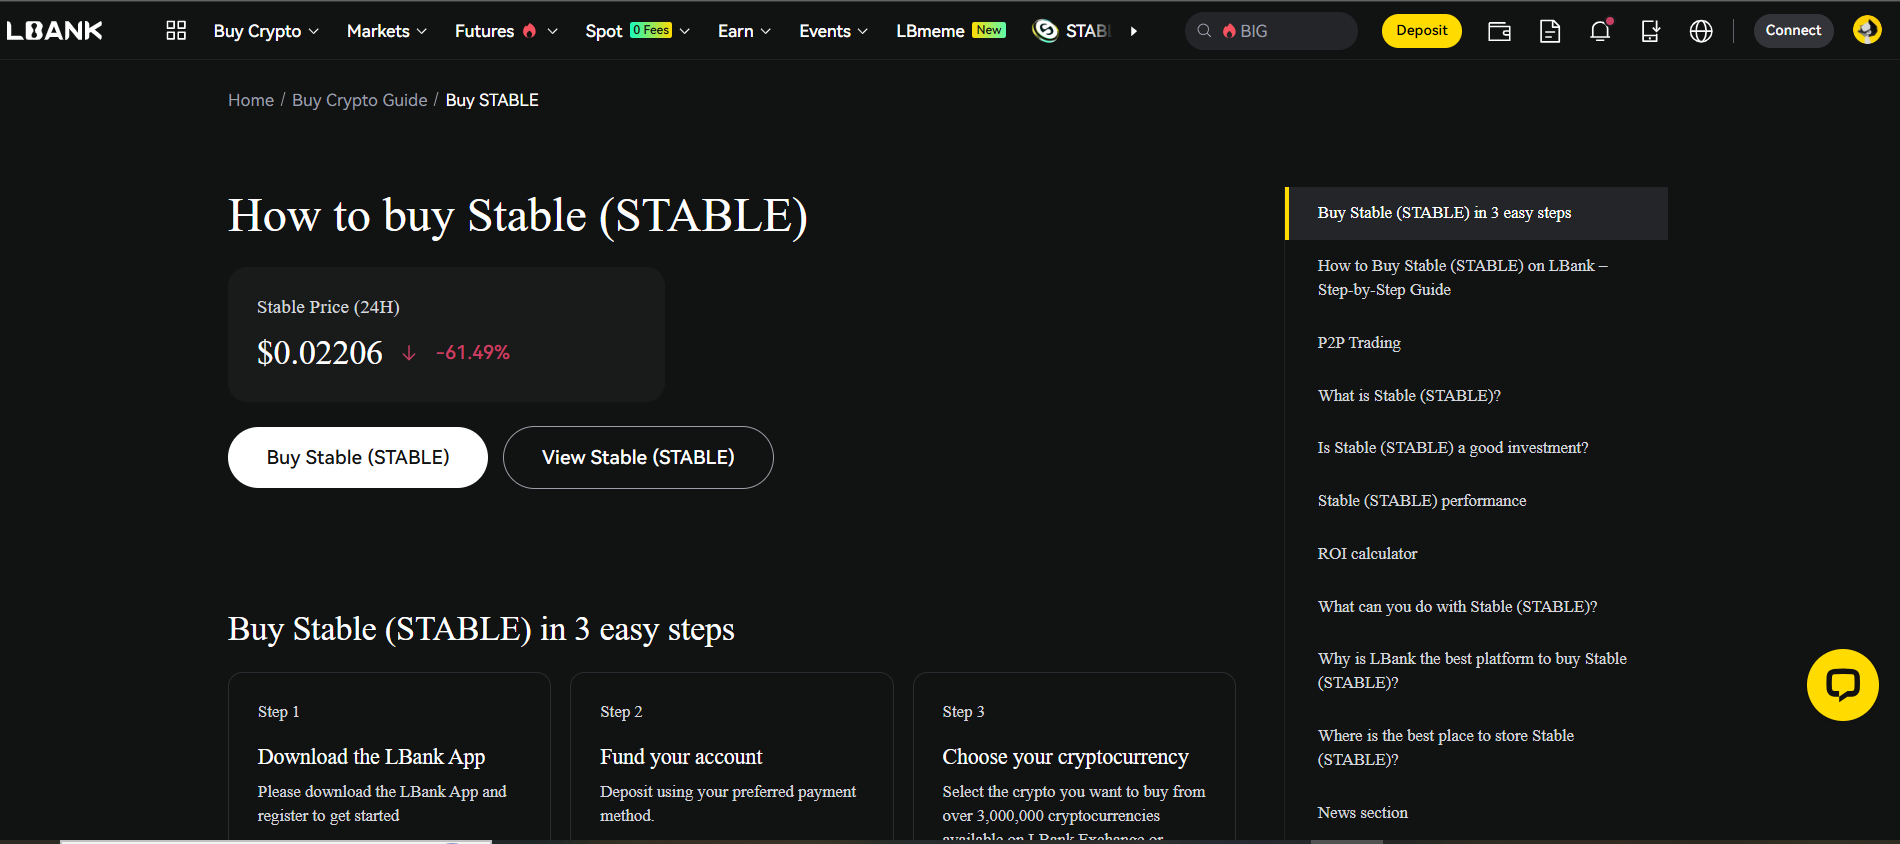
Task: Click the yellow Deposit button
Action: pyautogui.click(x=1421, y=31)
